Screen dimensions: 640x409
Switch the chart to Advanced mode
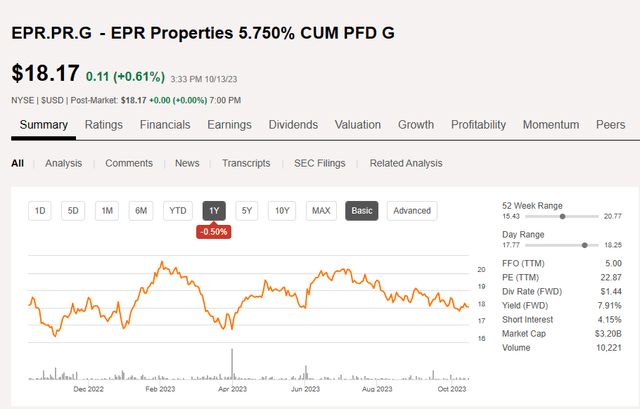[412, 210]
